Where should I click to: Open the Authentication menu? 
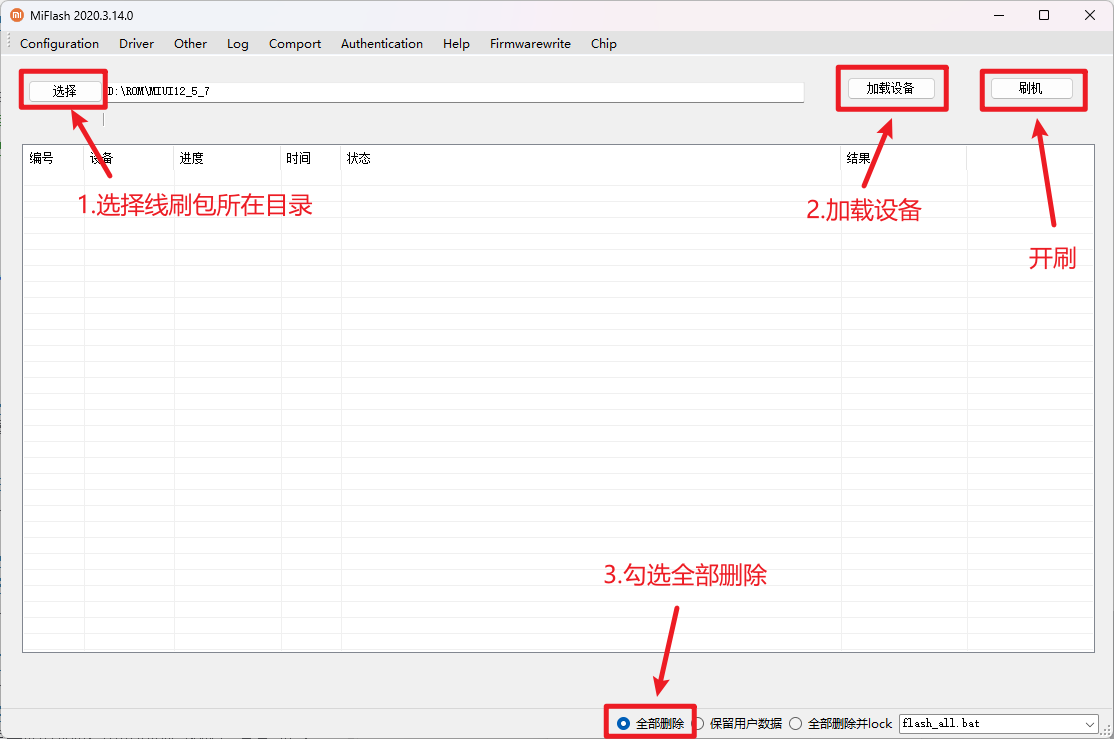(x=381, y=44)
